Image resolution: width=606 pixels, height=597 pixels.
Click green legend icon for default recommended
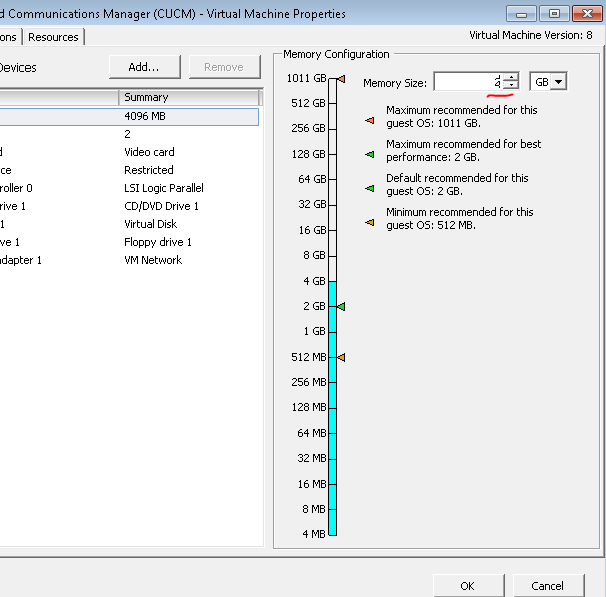pos(370,189)
